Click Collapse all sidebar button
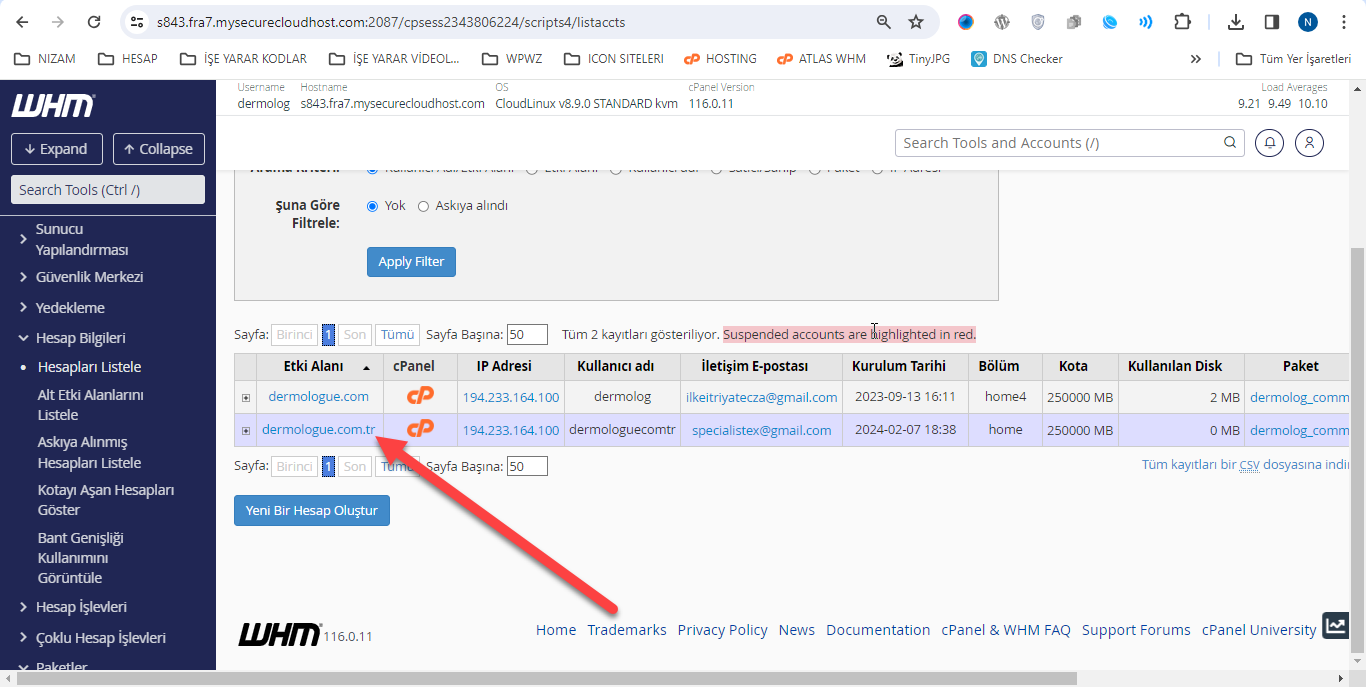The width and height of the screenshot is (1366, 687). 159,149
